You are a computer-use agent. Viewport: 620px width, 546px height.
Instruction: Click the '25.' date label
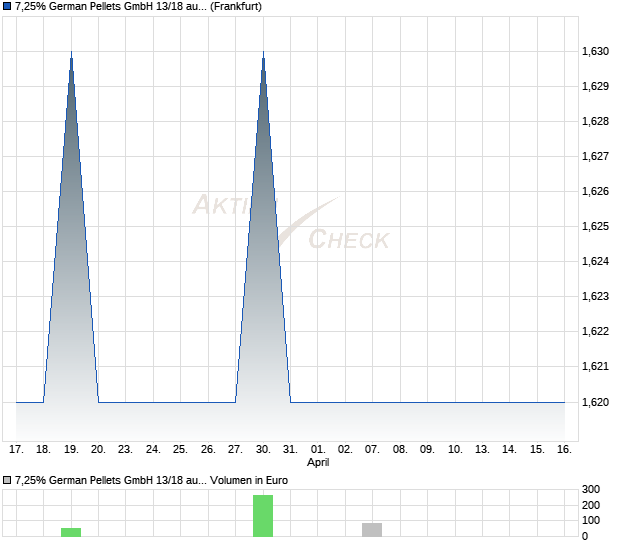[x=180, y=450]
